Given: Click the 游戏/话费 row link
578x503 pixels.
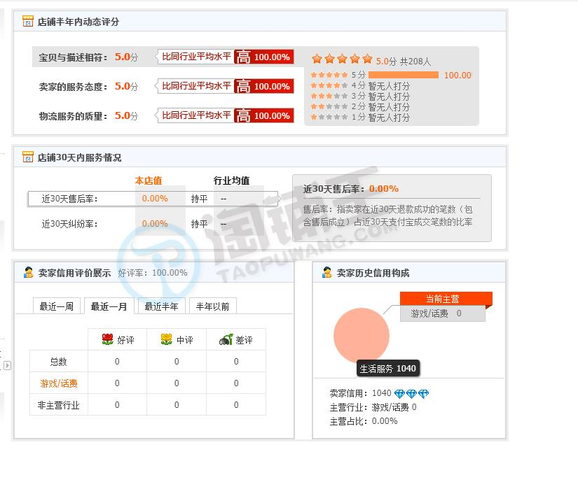Looking at the screenshot, I should 59,384.
